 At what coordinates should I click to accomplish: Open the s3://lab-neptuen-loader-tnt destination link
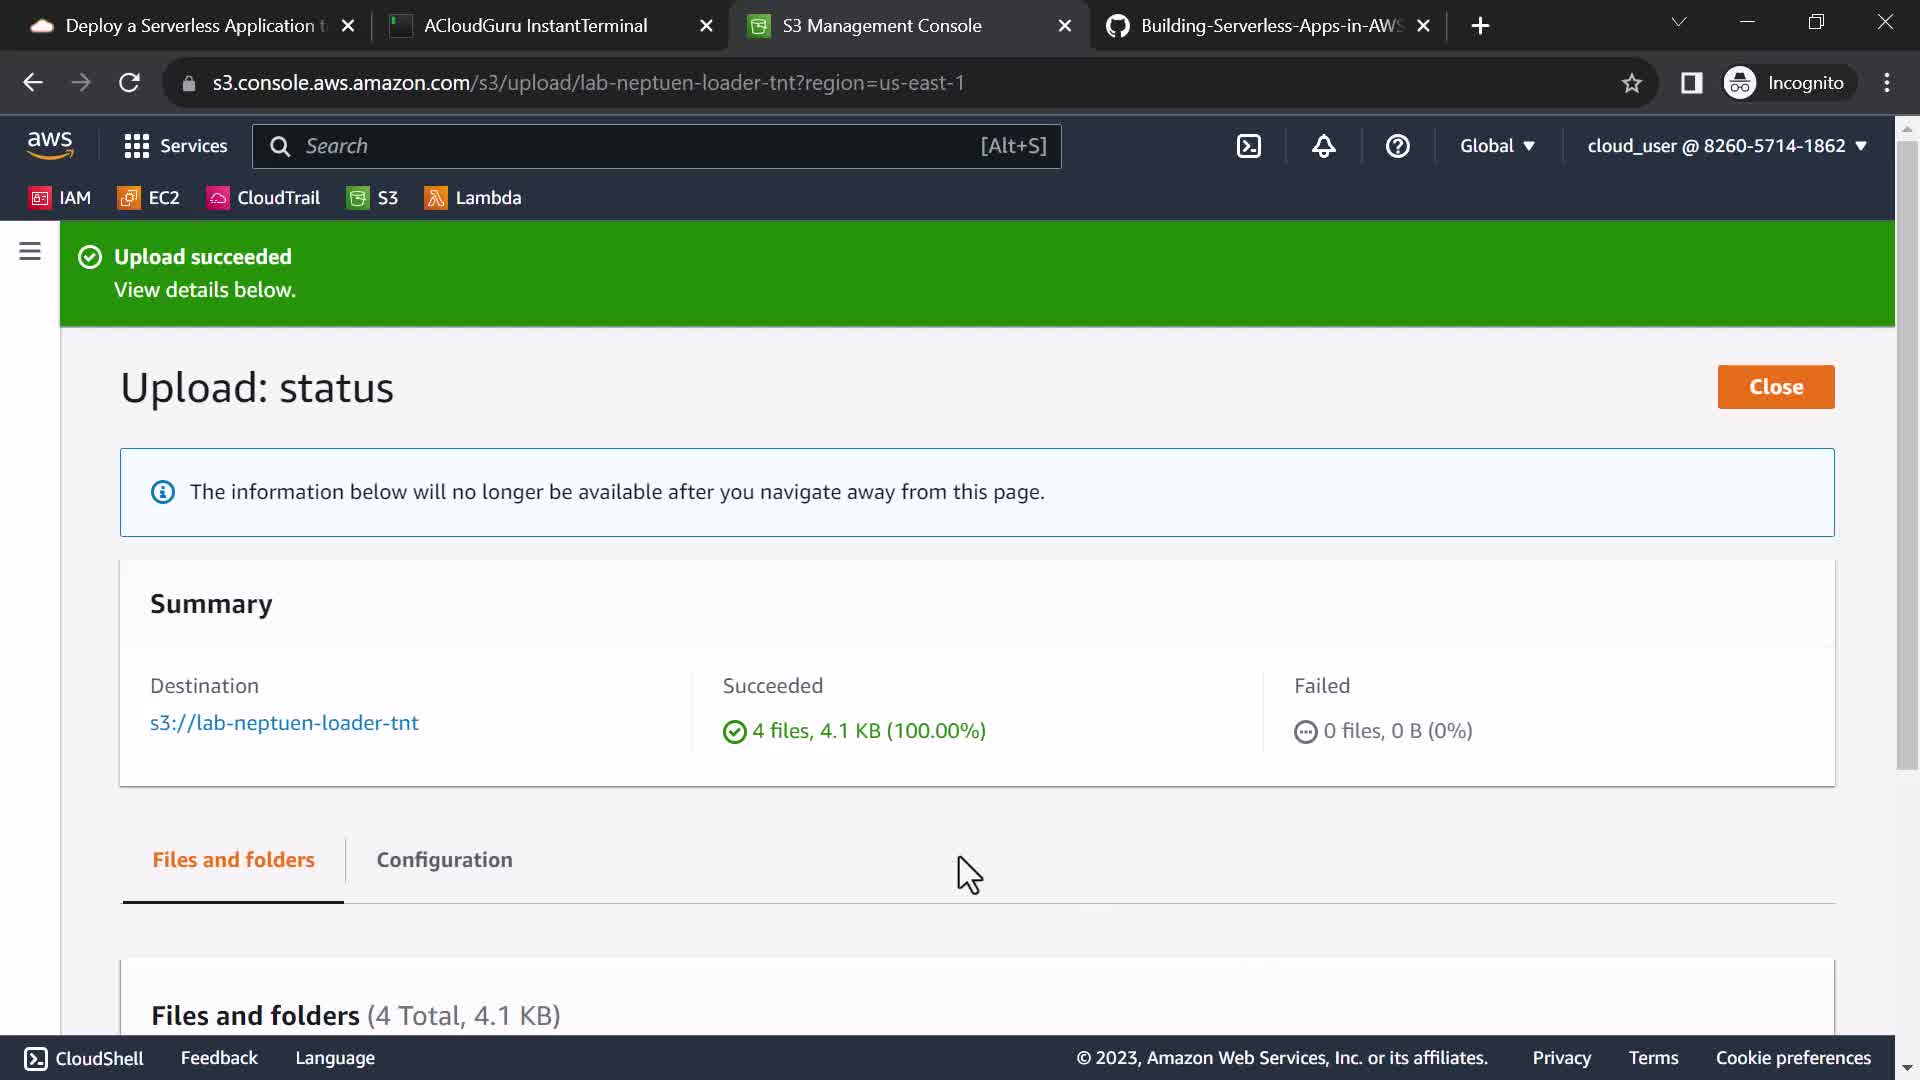[284, 723]
